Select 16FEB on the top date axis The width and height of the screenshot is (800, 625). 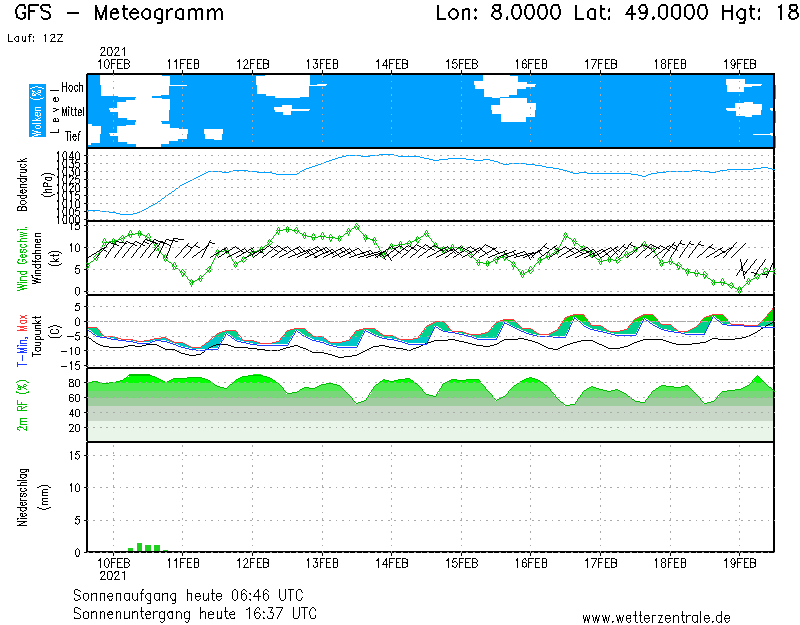tap(531, 63)
